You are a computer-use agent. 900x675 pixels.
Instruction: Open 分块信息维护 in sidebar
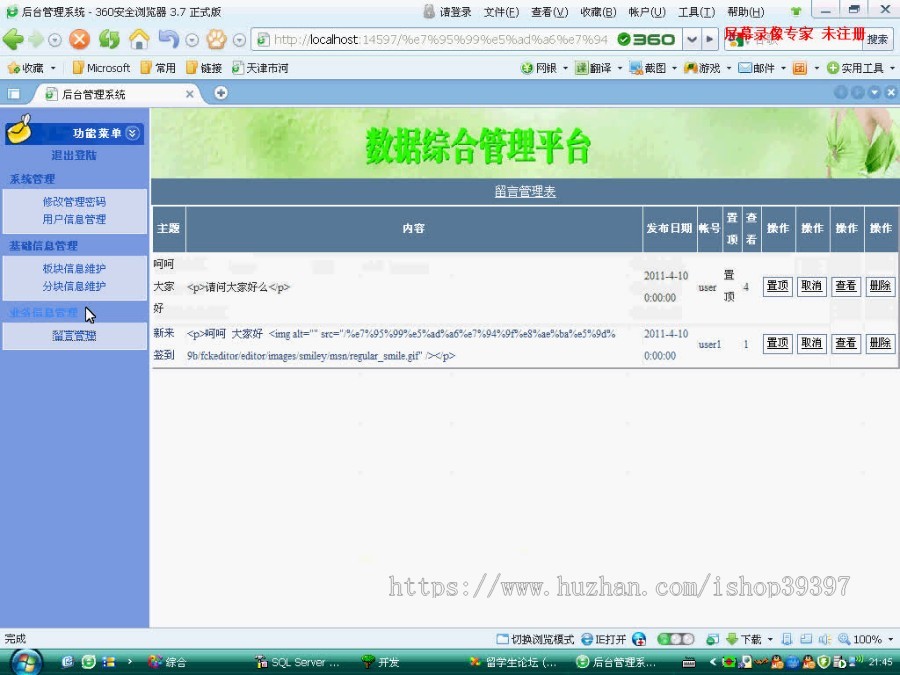(74, 286)
